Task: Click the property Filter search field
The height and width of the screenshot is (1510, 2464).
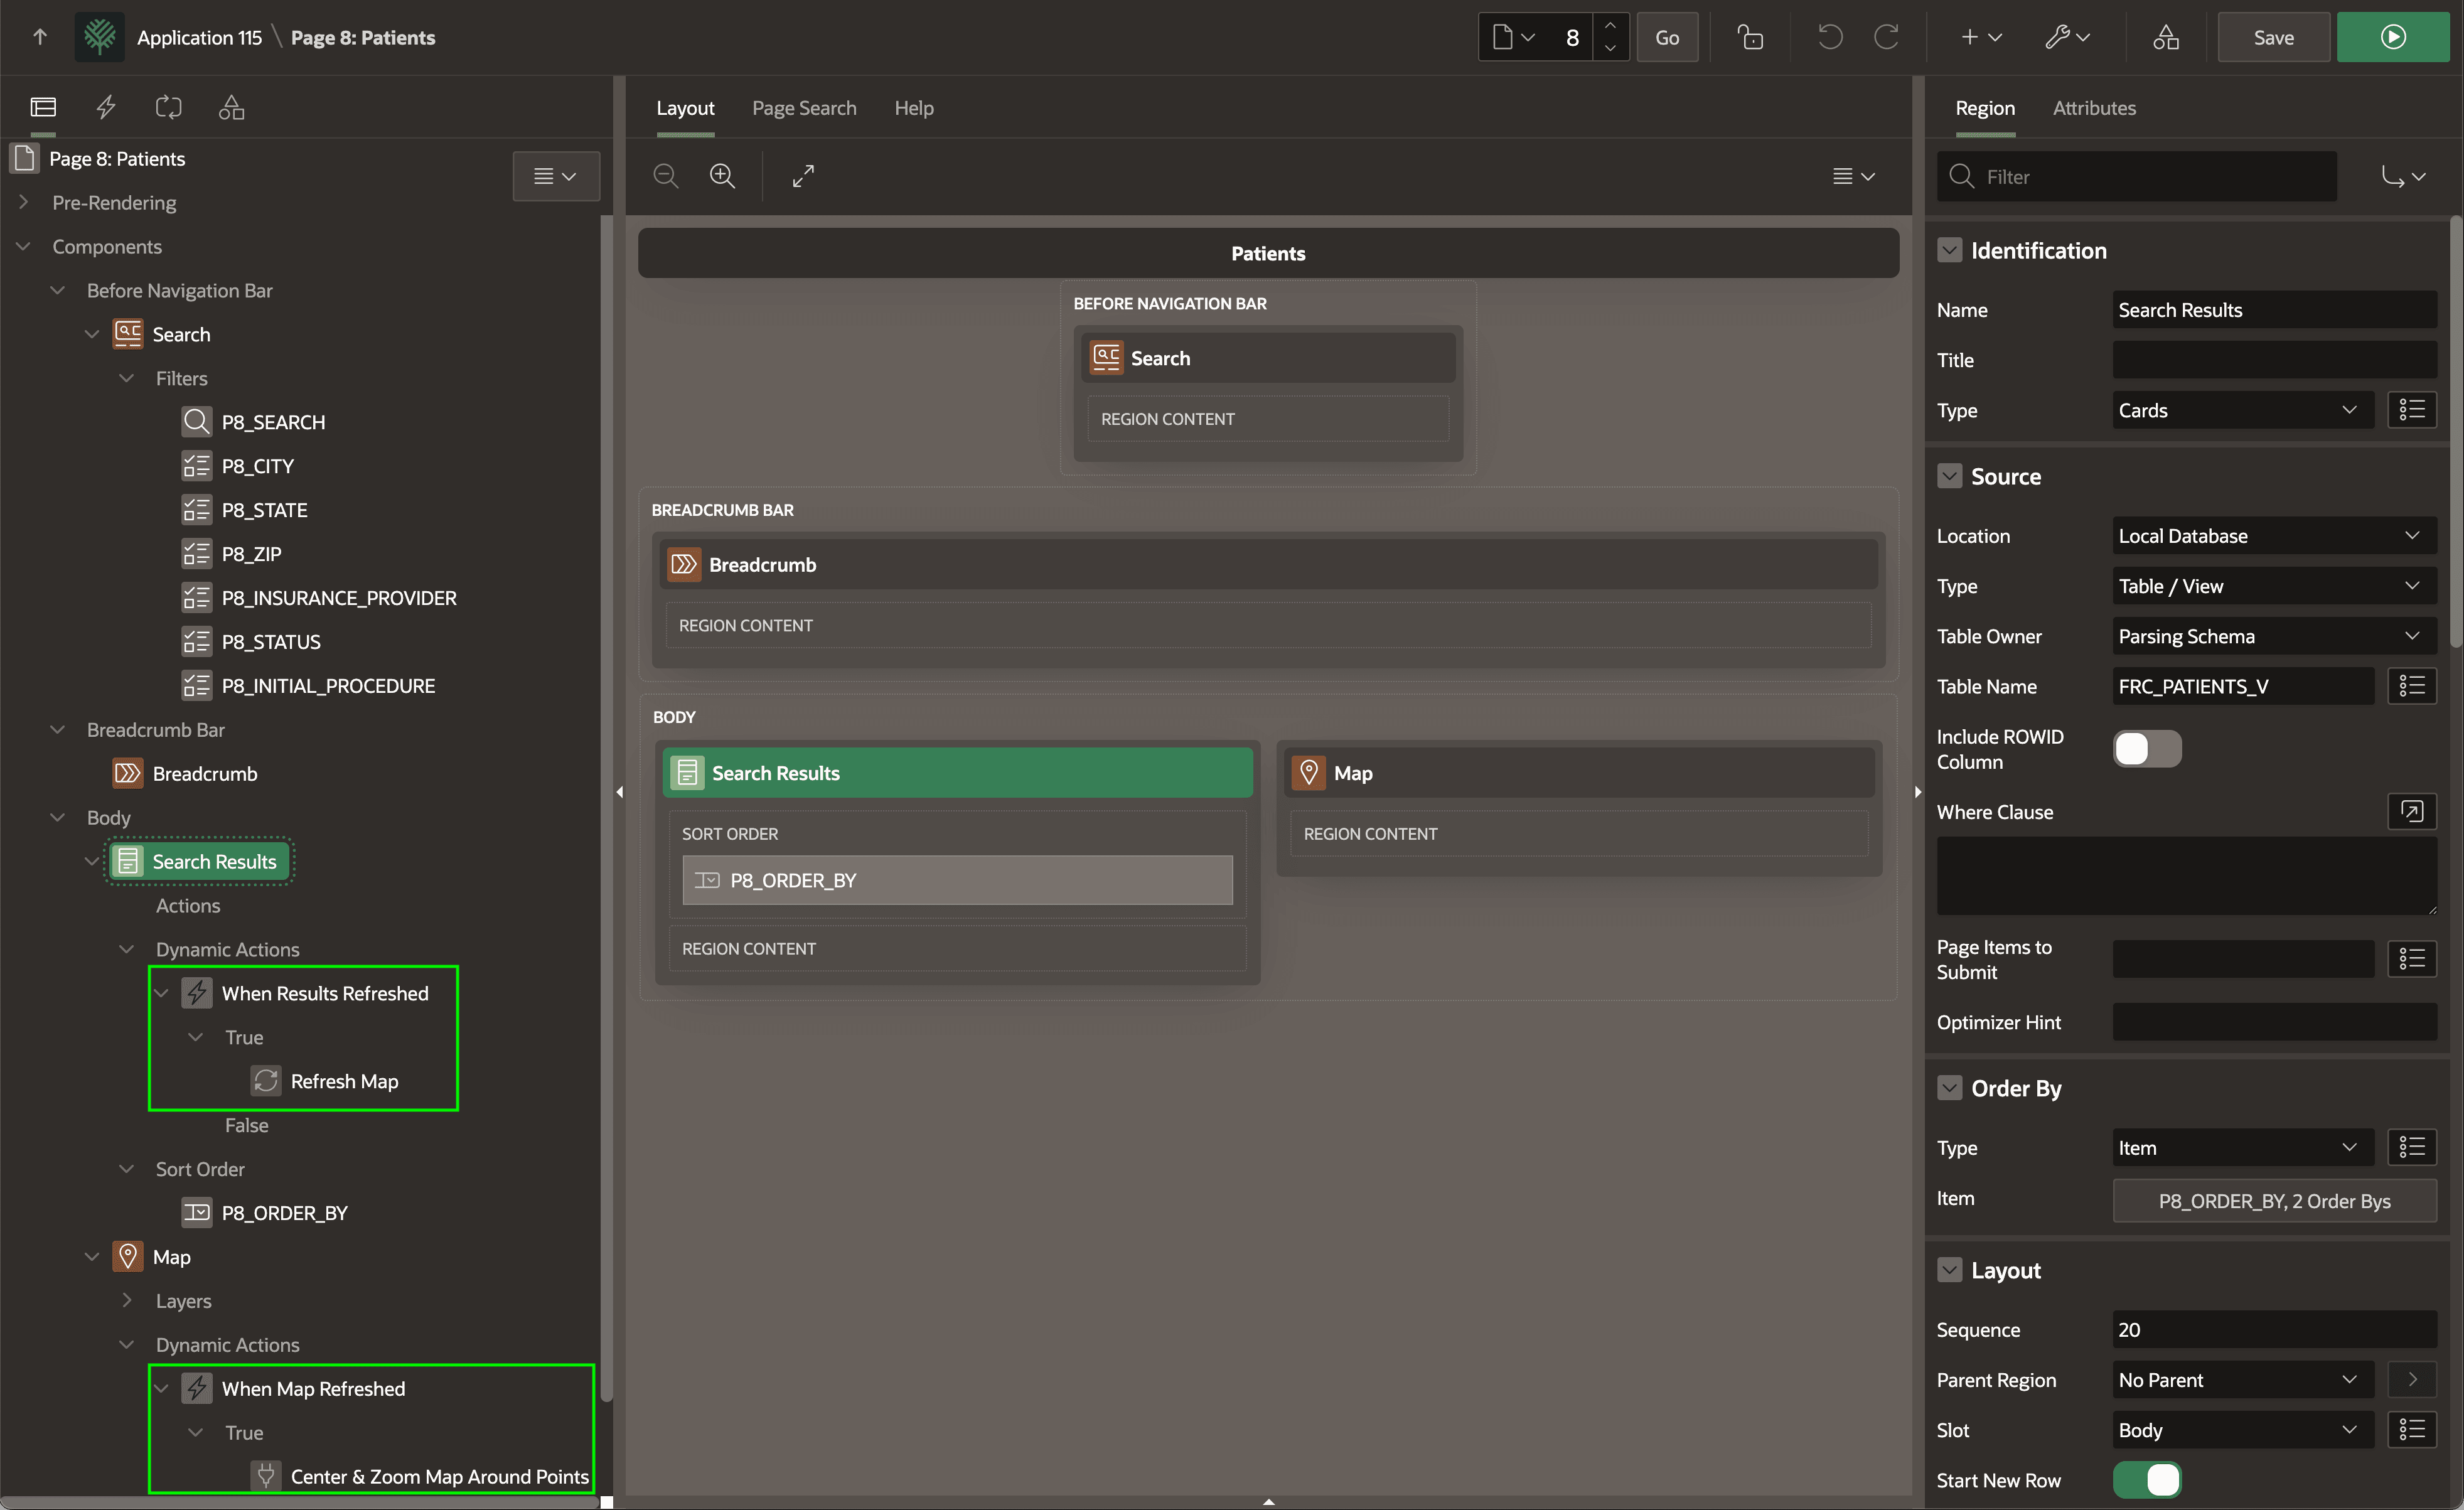Action: (2137, 176)
